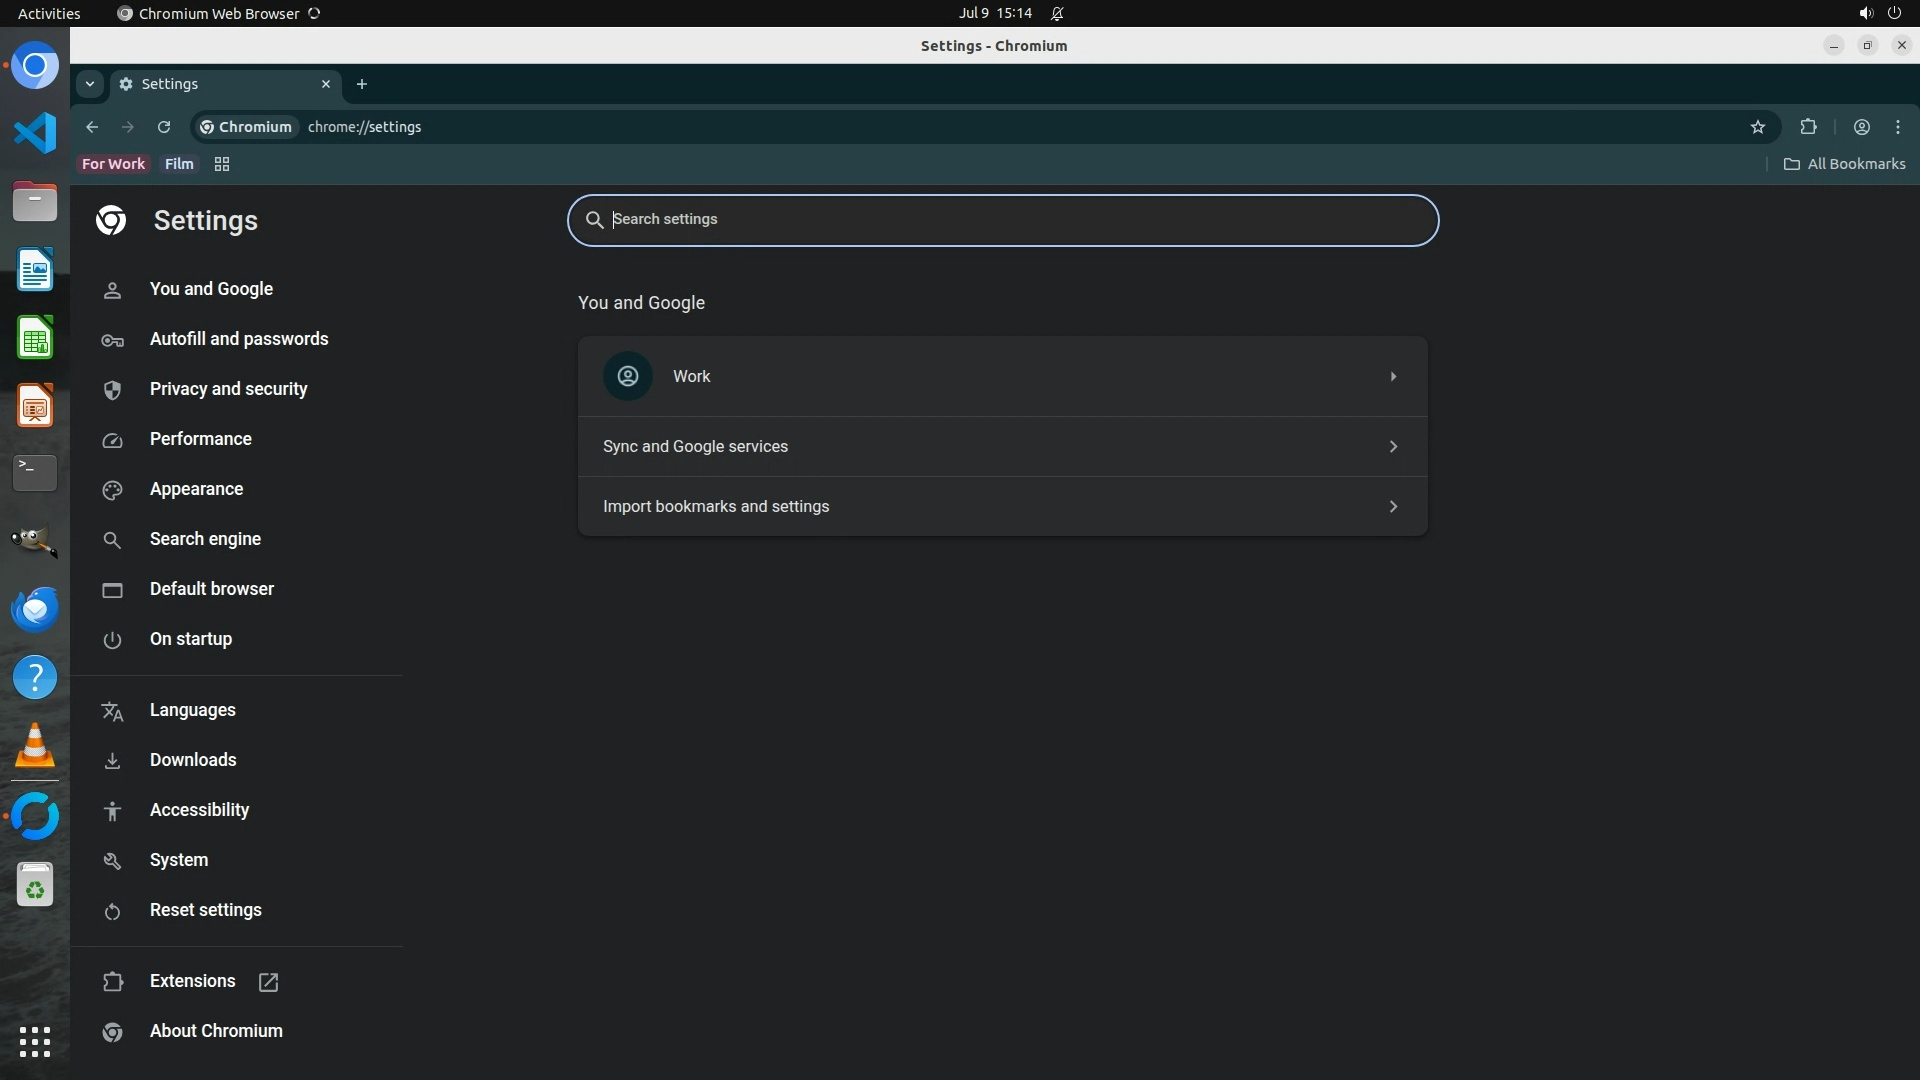Open Import bookmarks and settings row

(x=1002, y=506)
